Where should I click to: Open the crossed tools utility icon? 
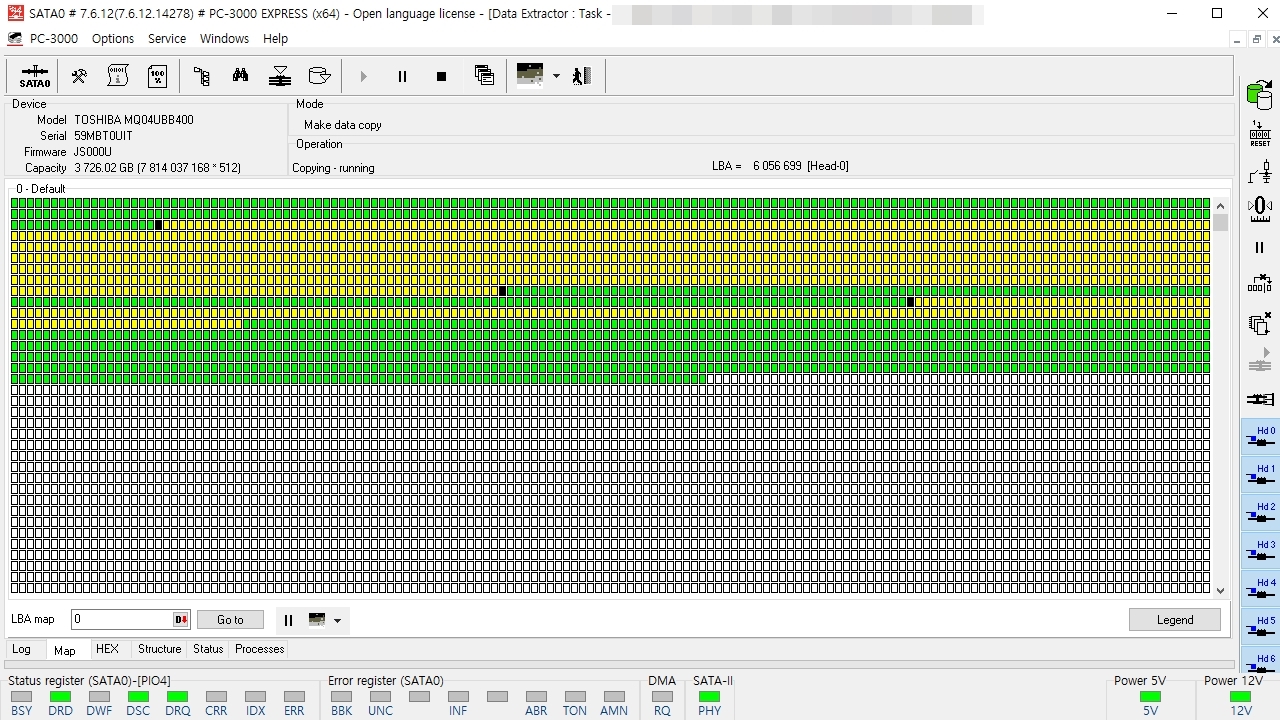79,76
